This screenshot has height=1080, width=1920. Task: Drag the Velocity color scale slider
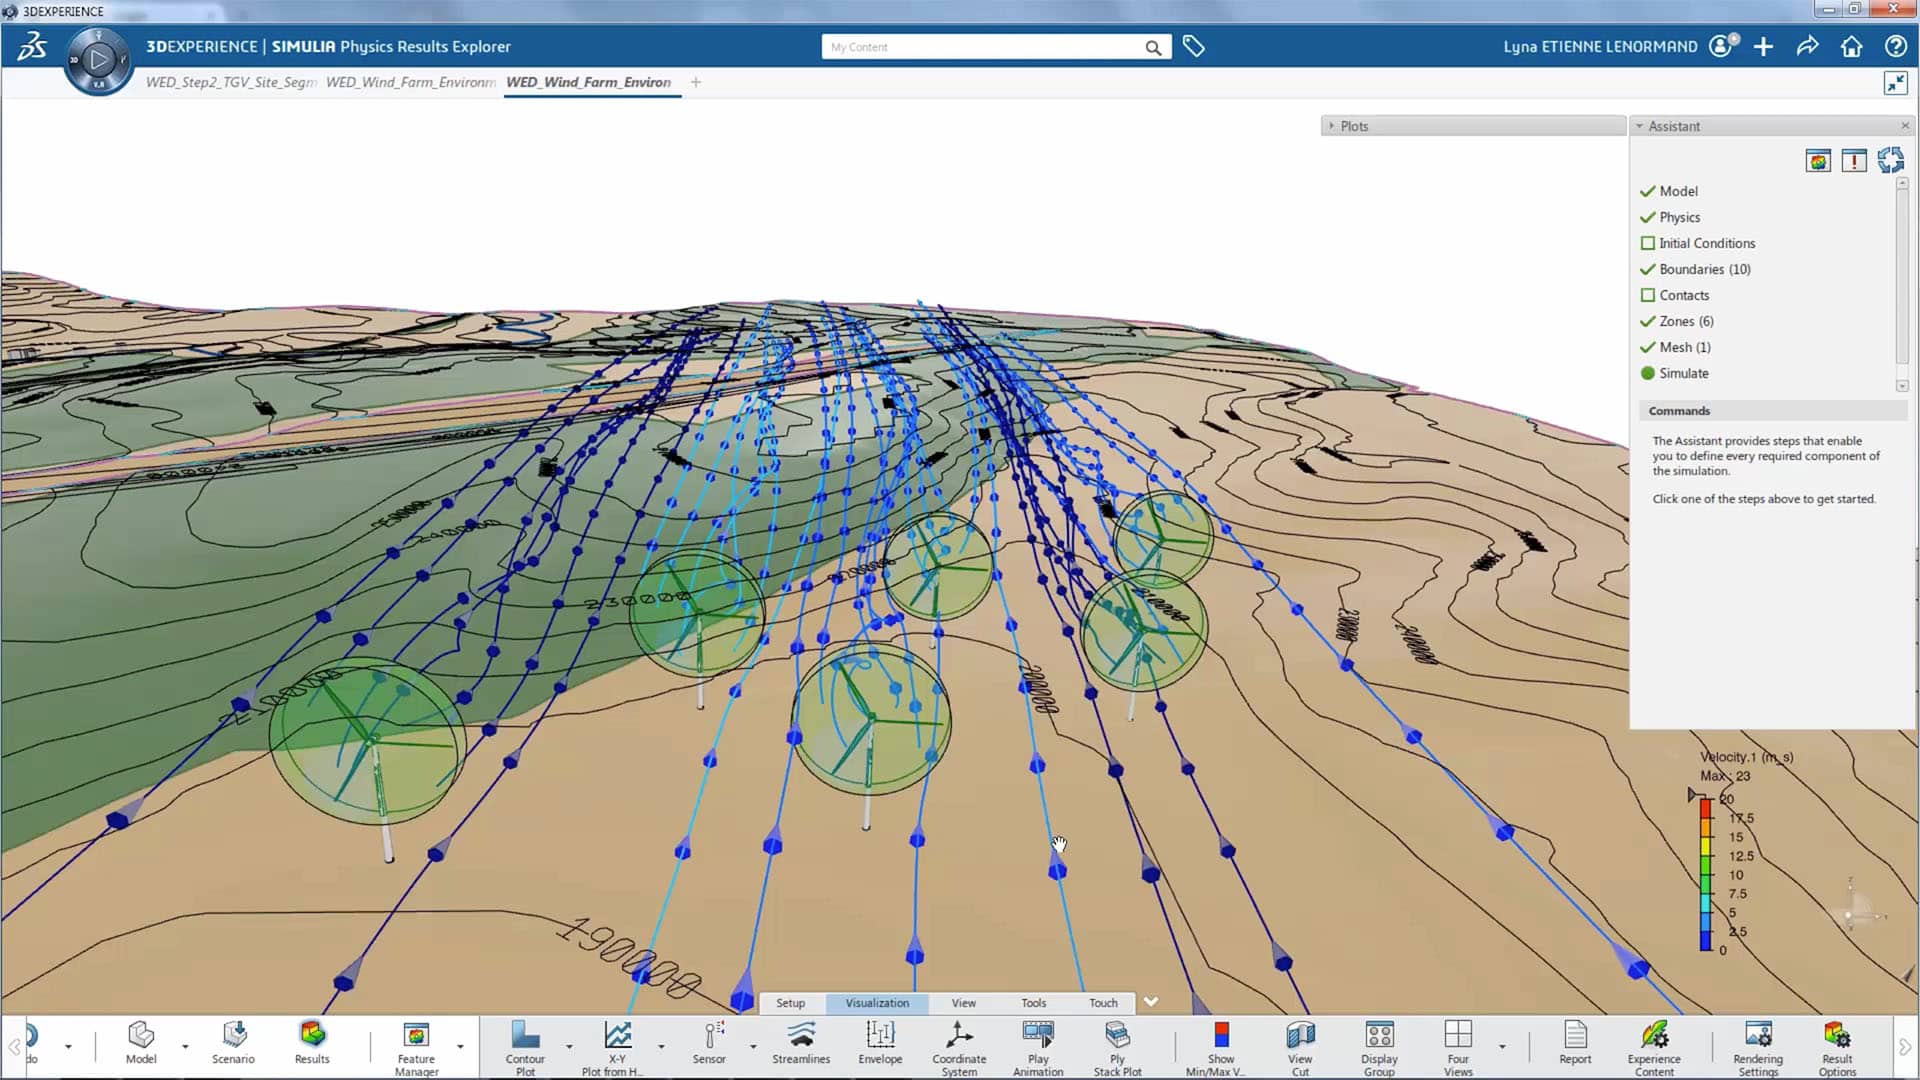pos(1692,794)
